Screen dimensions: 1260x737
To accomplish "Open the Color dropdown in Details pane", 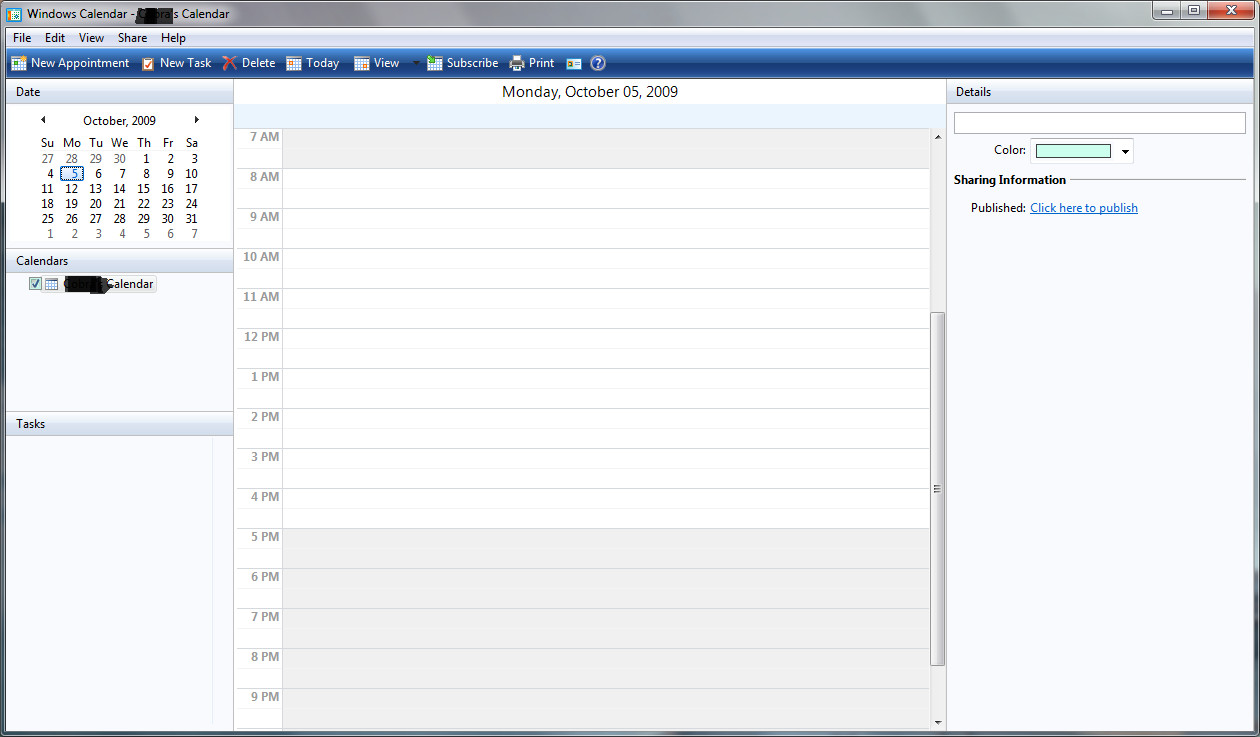I will 1124,150.
